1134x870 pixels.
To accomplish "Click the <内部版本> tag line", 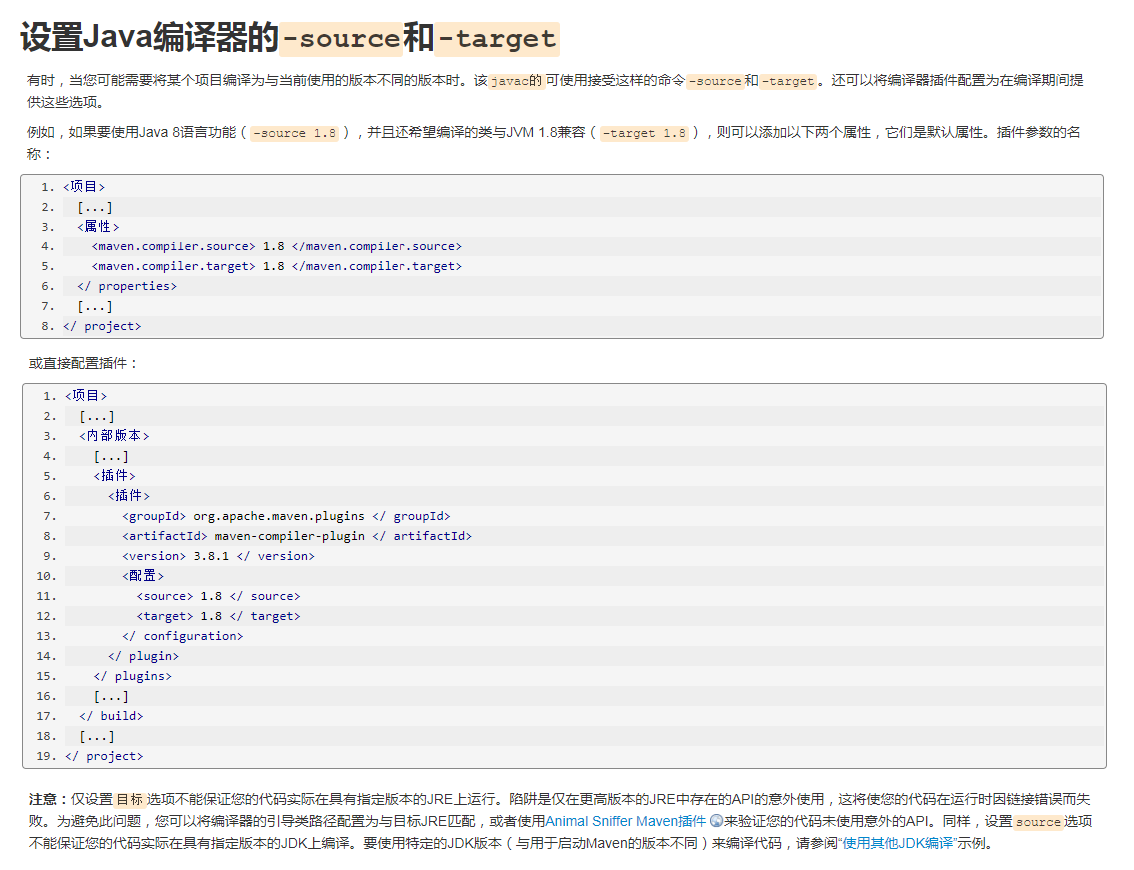I will tap(114, 436).
